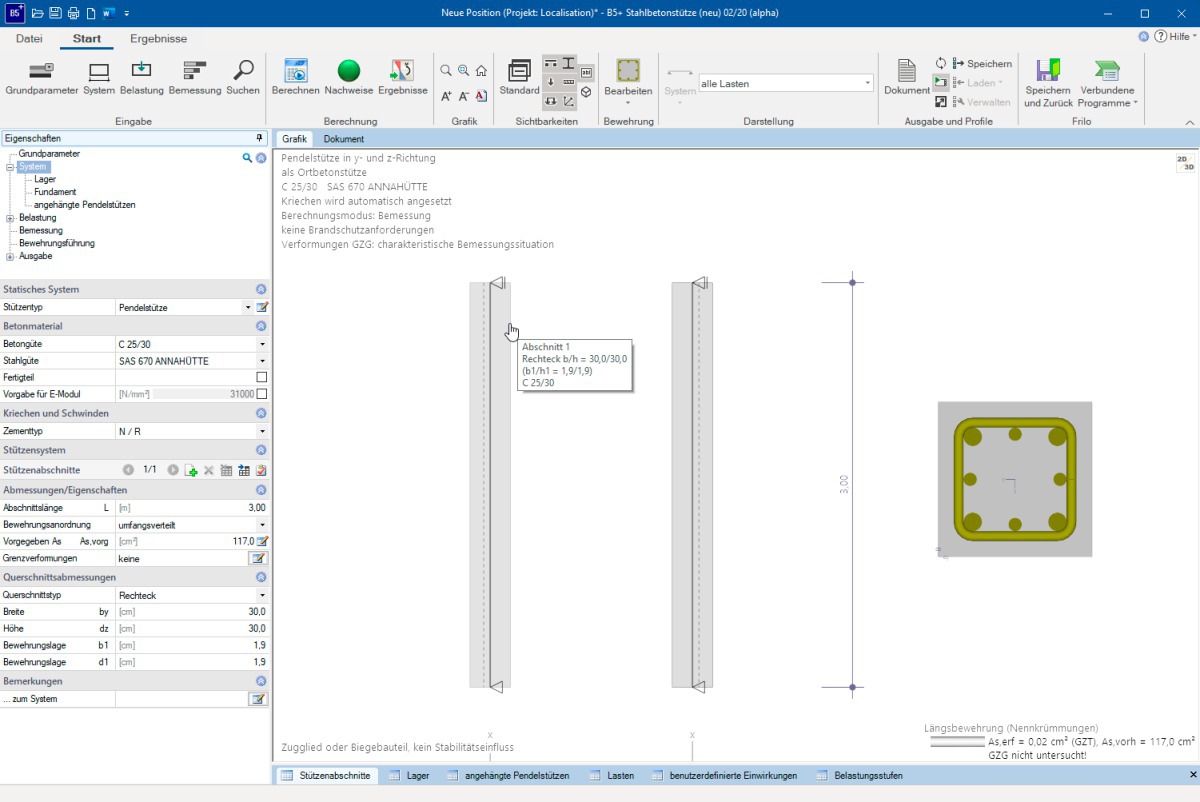Screen dimensions: 1200x802
Task: Toggle the axes visibility icon
Action: (568, 101)
